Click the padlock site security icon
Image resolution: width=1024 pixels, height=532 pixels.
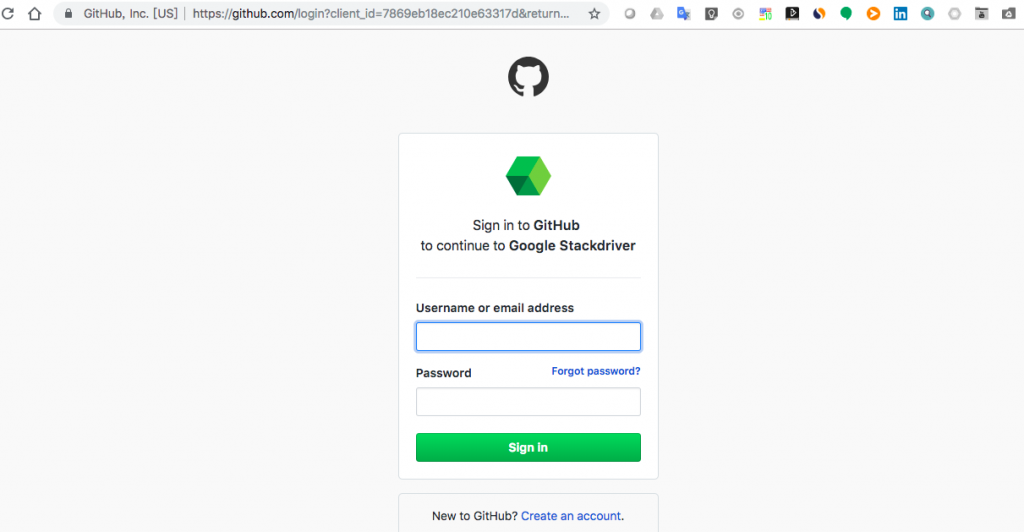[68, 14]
